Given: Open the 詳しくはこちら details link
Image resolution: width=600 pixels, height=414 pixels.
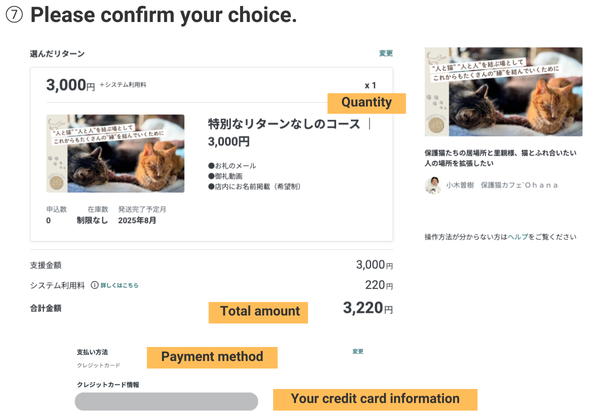Looking at the screenshot, I should [120, 285].
